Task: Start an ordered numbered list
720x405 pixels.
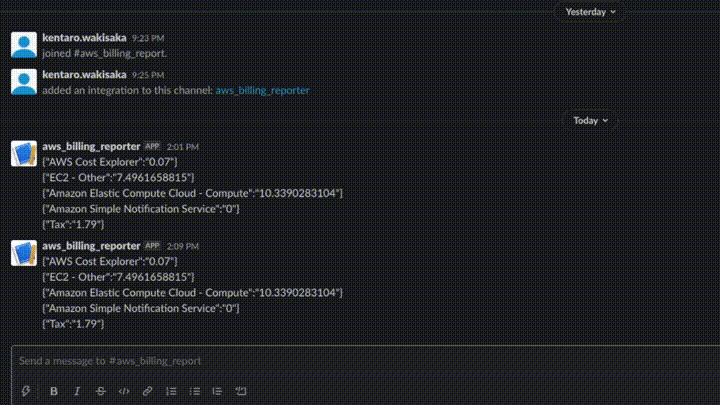Action: 171,391
